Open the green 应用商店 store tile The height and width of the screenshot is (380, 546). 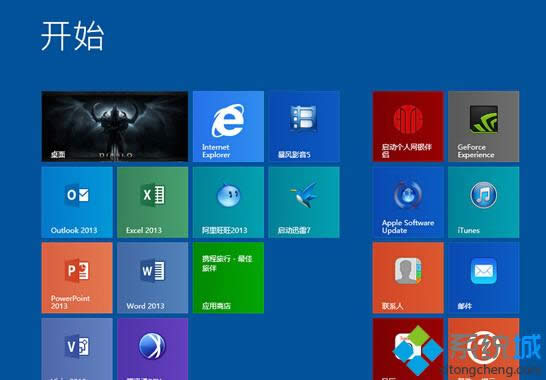pyautogui.click(x=228, y=278)
